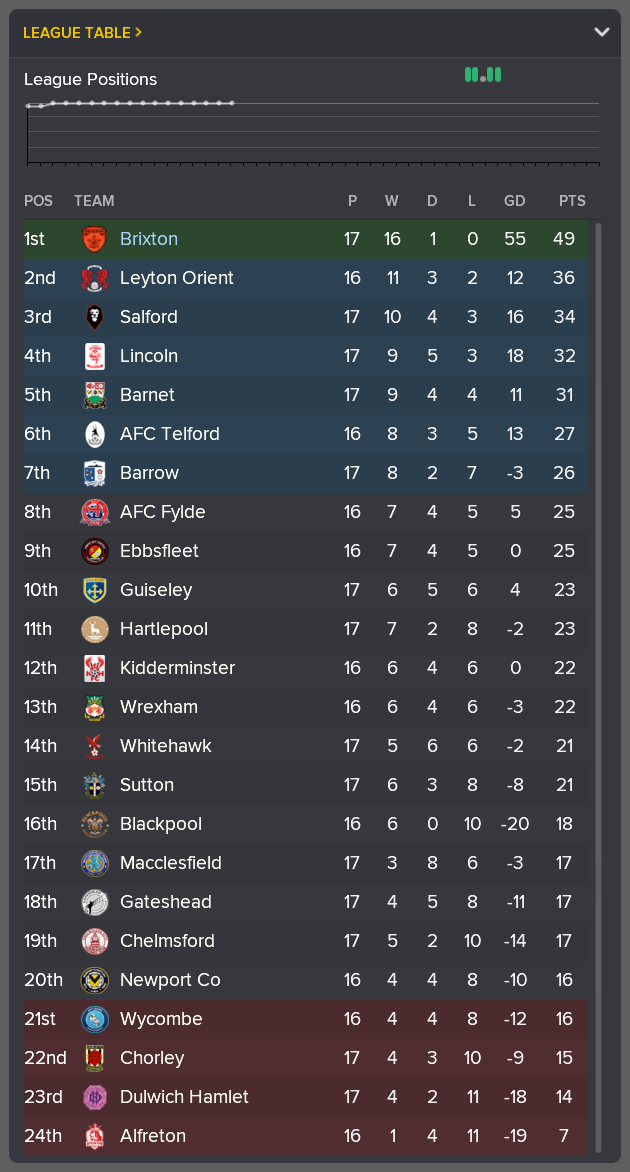This screenshot has width=630, height=1172.
Task: Select the Dulwich Hamlet table row
Action: click(x=315, y=1097)
